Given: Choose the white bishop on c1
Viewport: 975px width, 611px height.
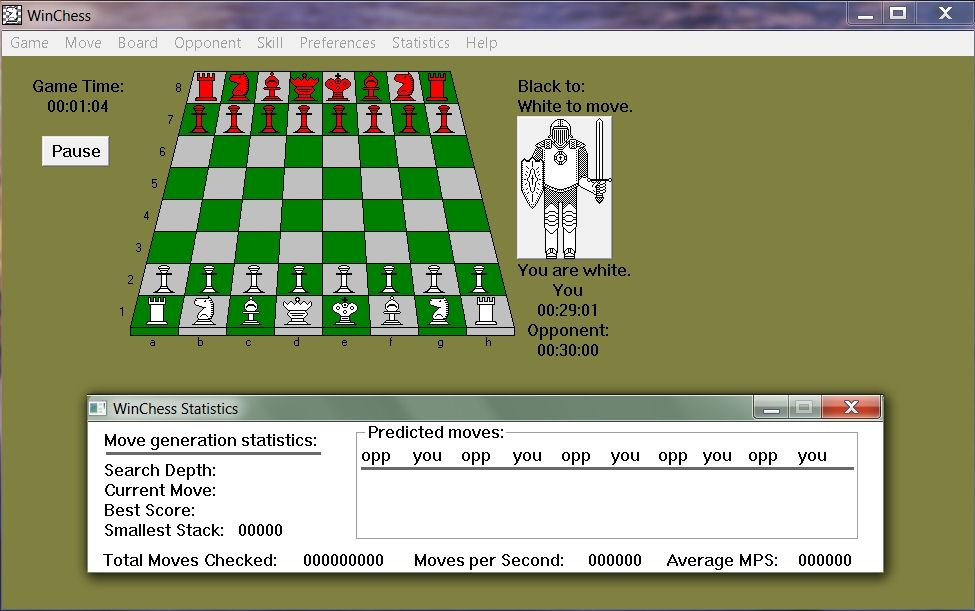Looking at the screenshot, I should click(251, 311).
